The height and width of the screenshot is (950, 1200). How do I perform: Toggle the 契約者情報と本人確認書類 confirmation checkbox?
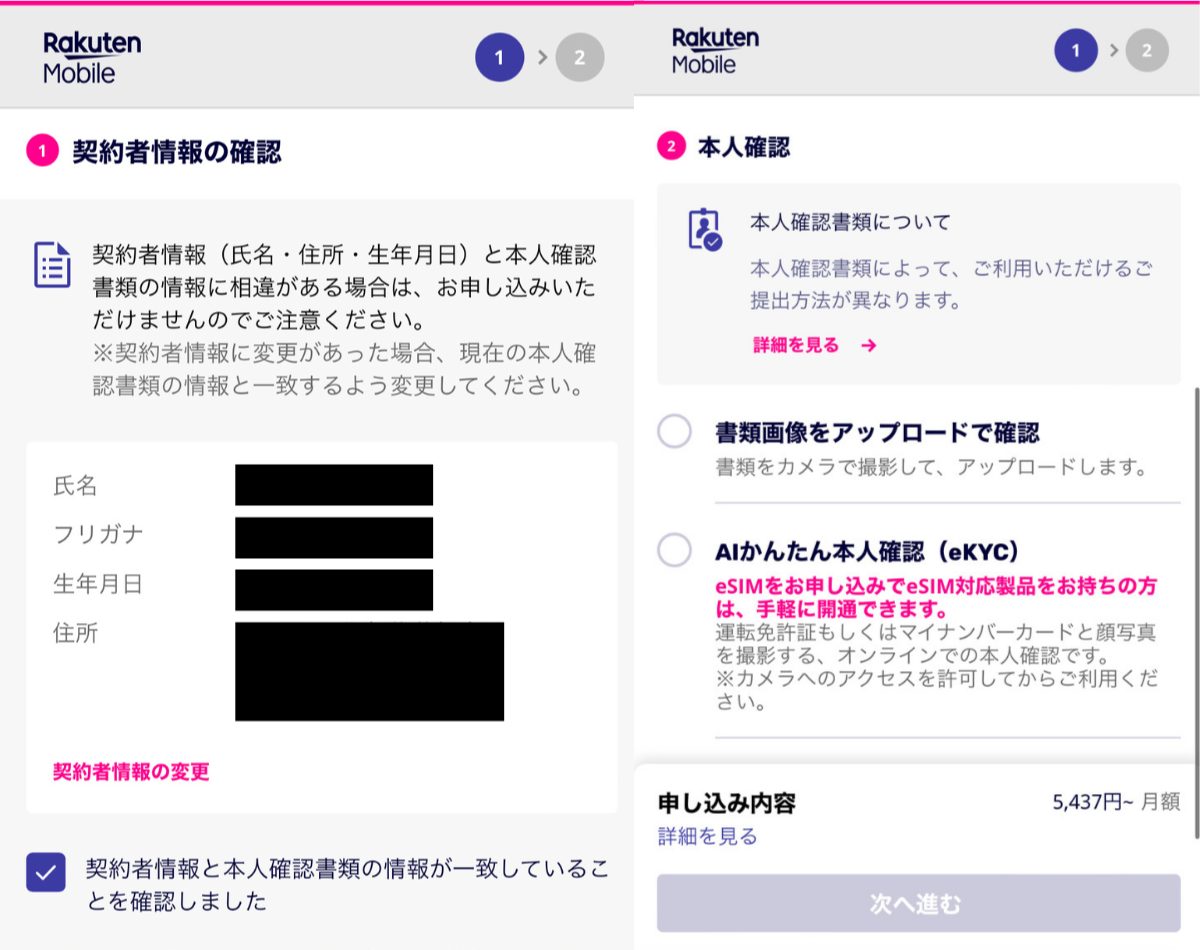46,872
